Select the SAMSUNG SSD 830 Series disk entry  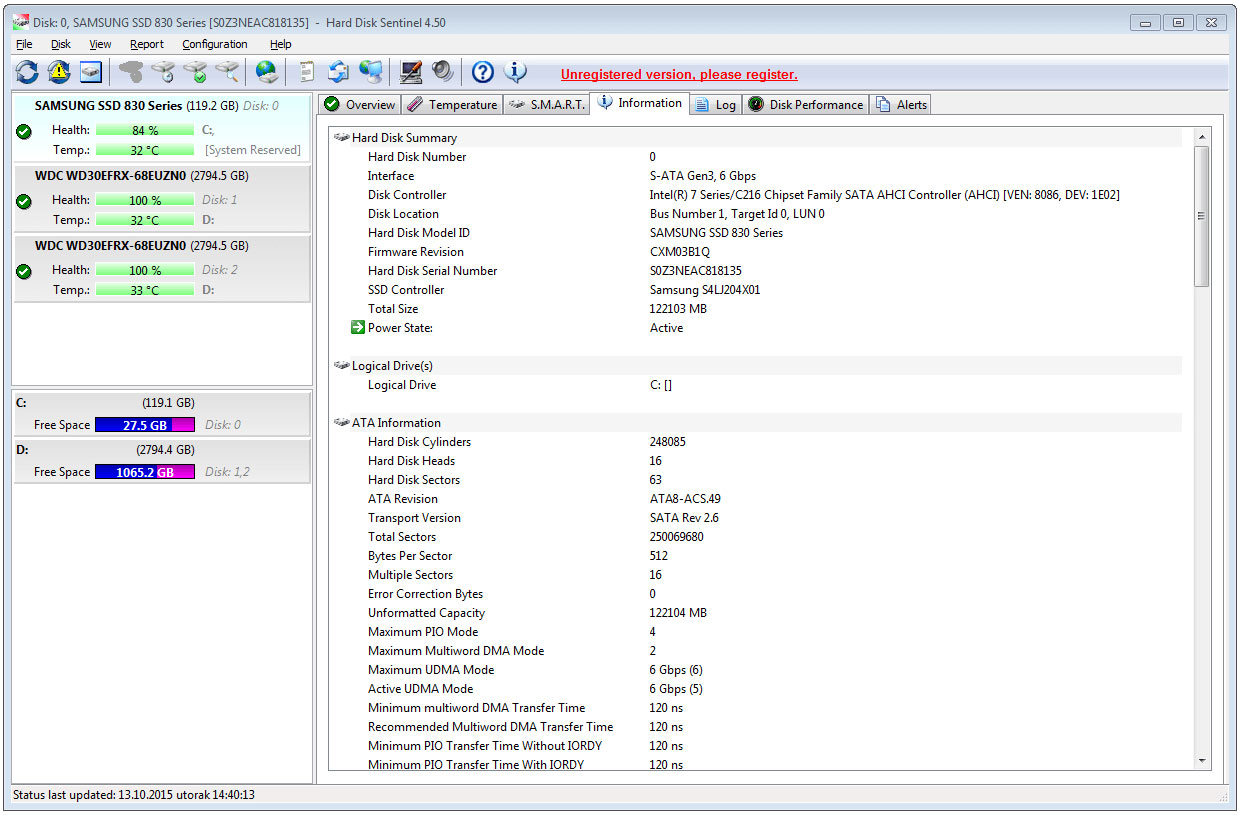[x=161, y=128]
